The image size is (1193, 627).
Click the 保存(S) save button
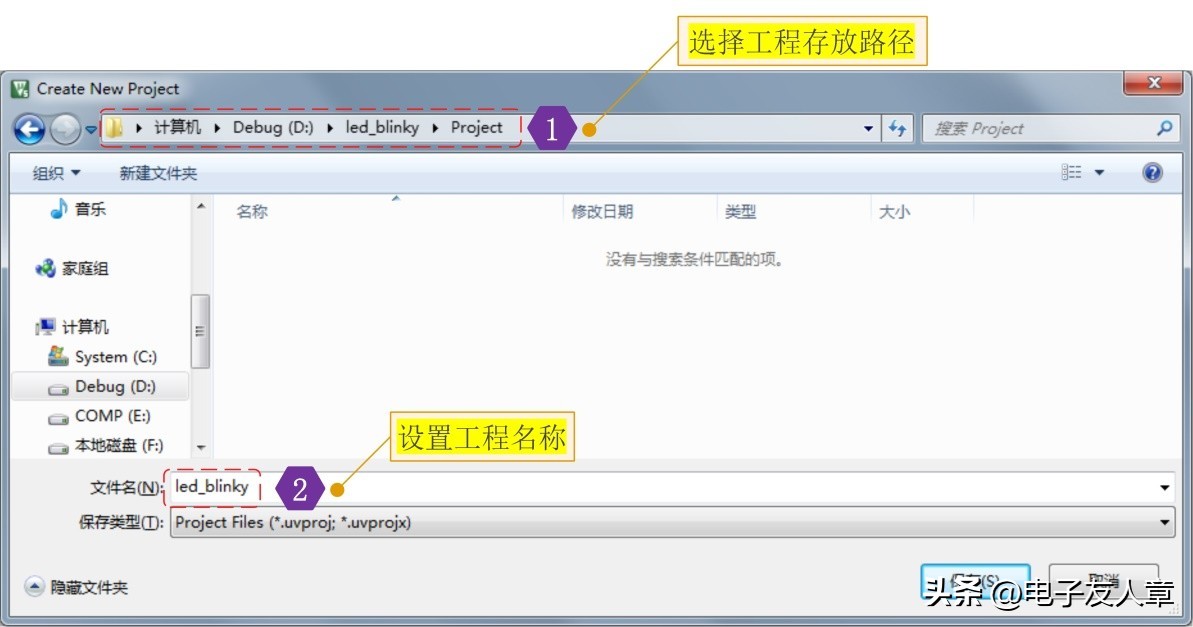point(975,582)
